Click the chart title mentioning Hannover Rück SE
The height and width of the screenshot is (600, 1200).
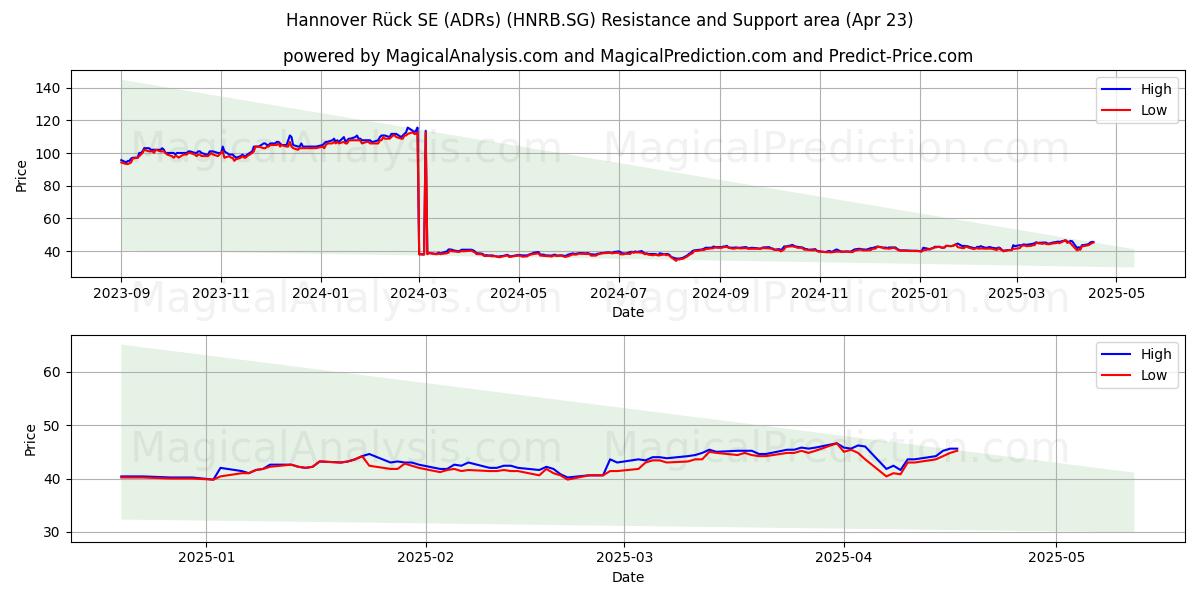coord(599,20)
